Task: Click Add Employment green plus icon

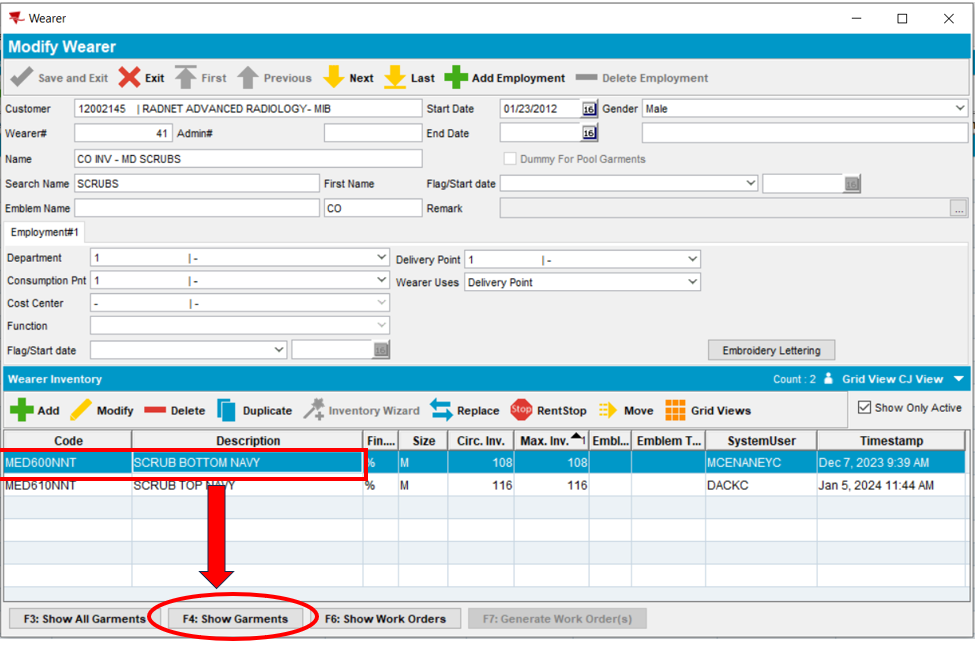Action: tap(456, 78)
